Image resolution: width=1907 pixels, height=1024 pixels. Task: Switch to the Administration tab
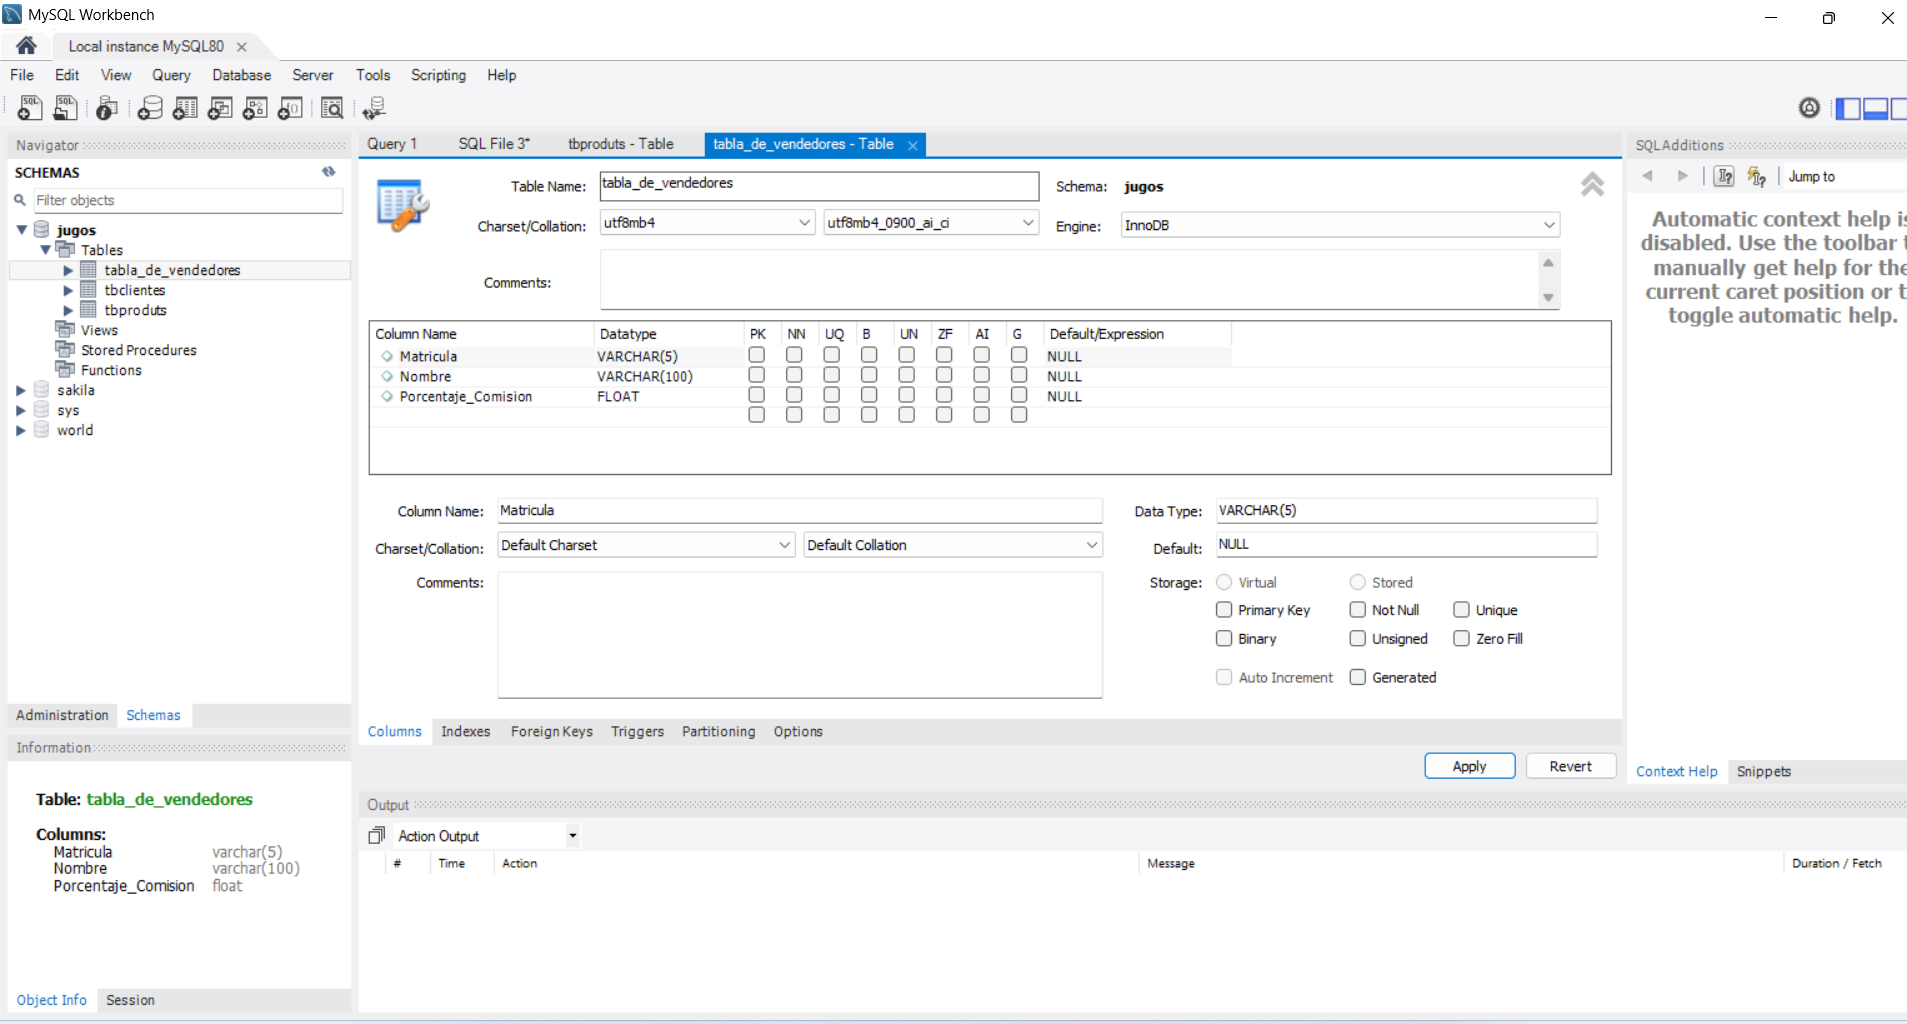62,715
